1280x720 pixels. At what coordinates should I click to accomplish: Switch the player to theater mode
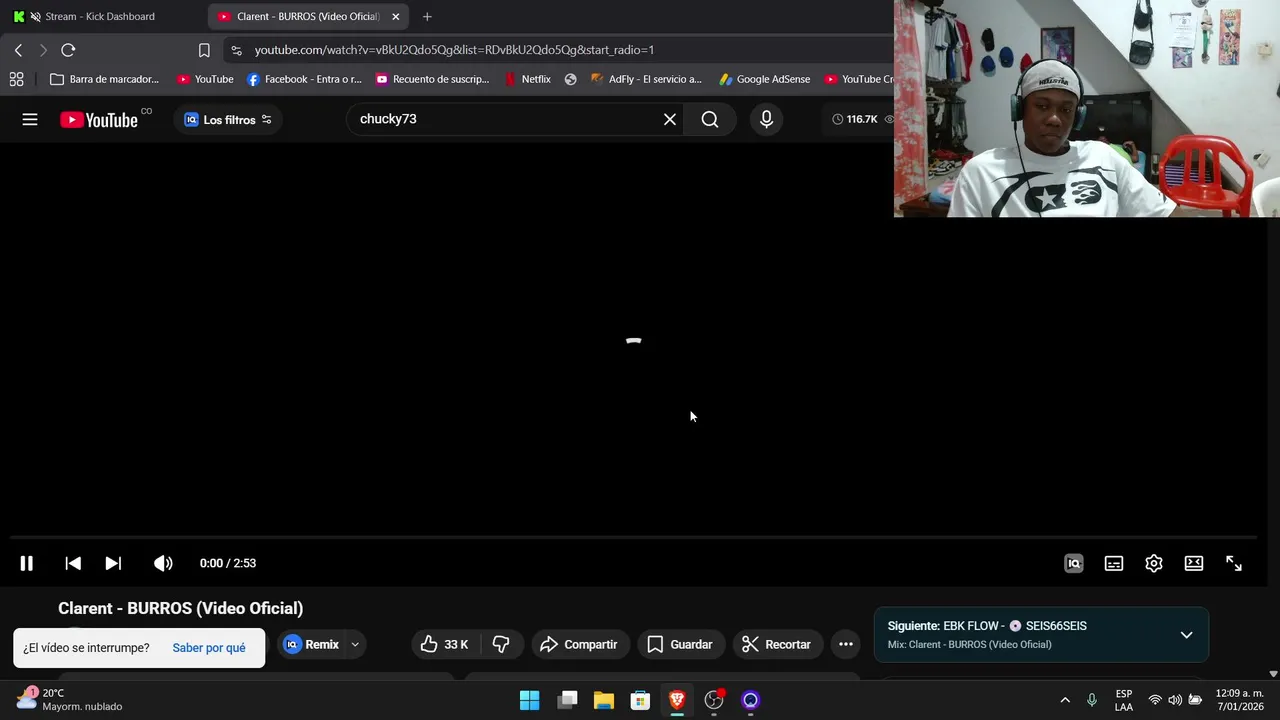coord(1194,563)
